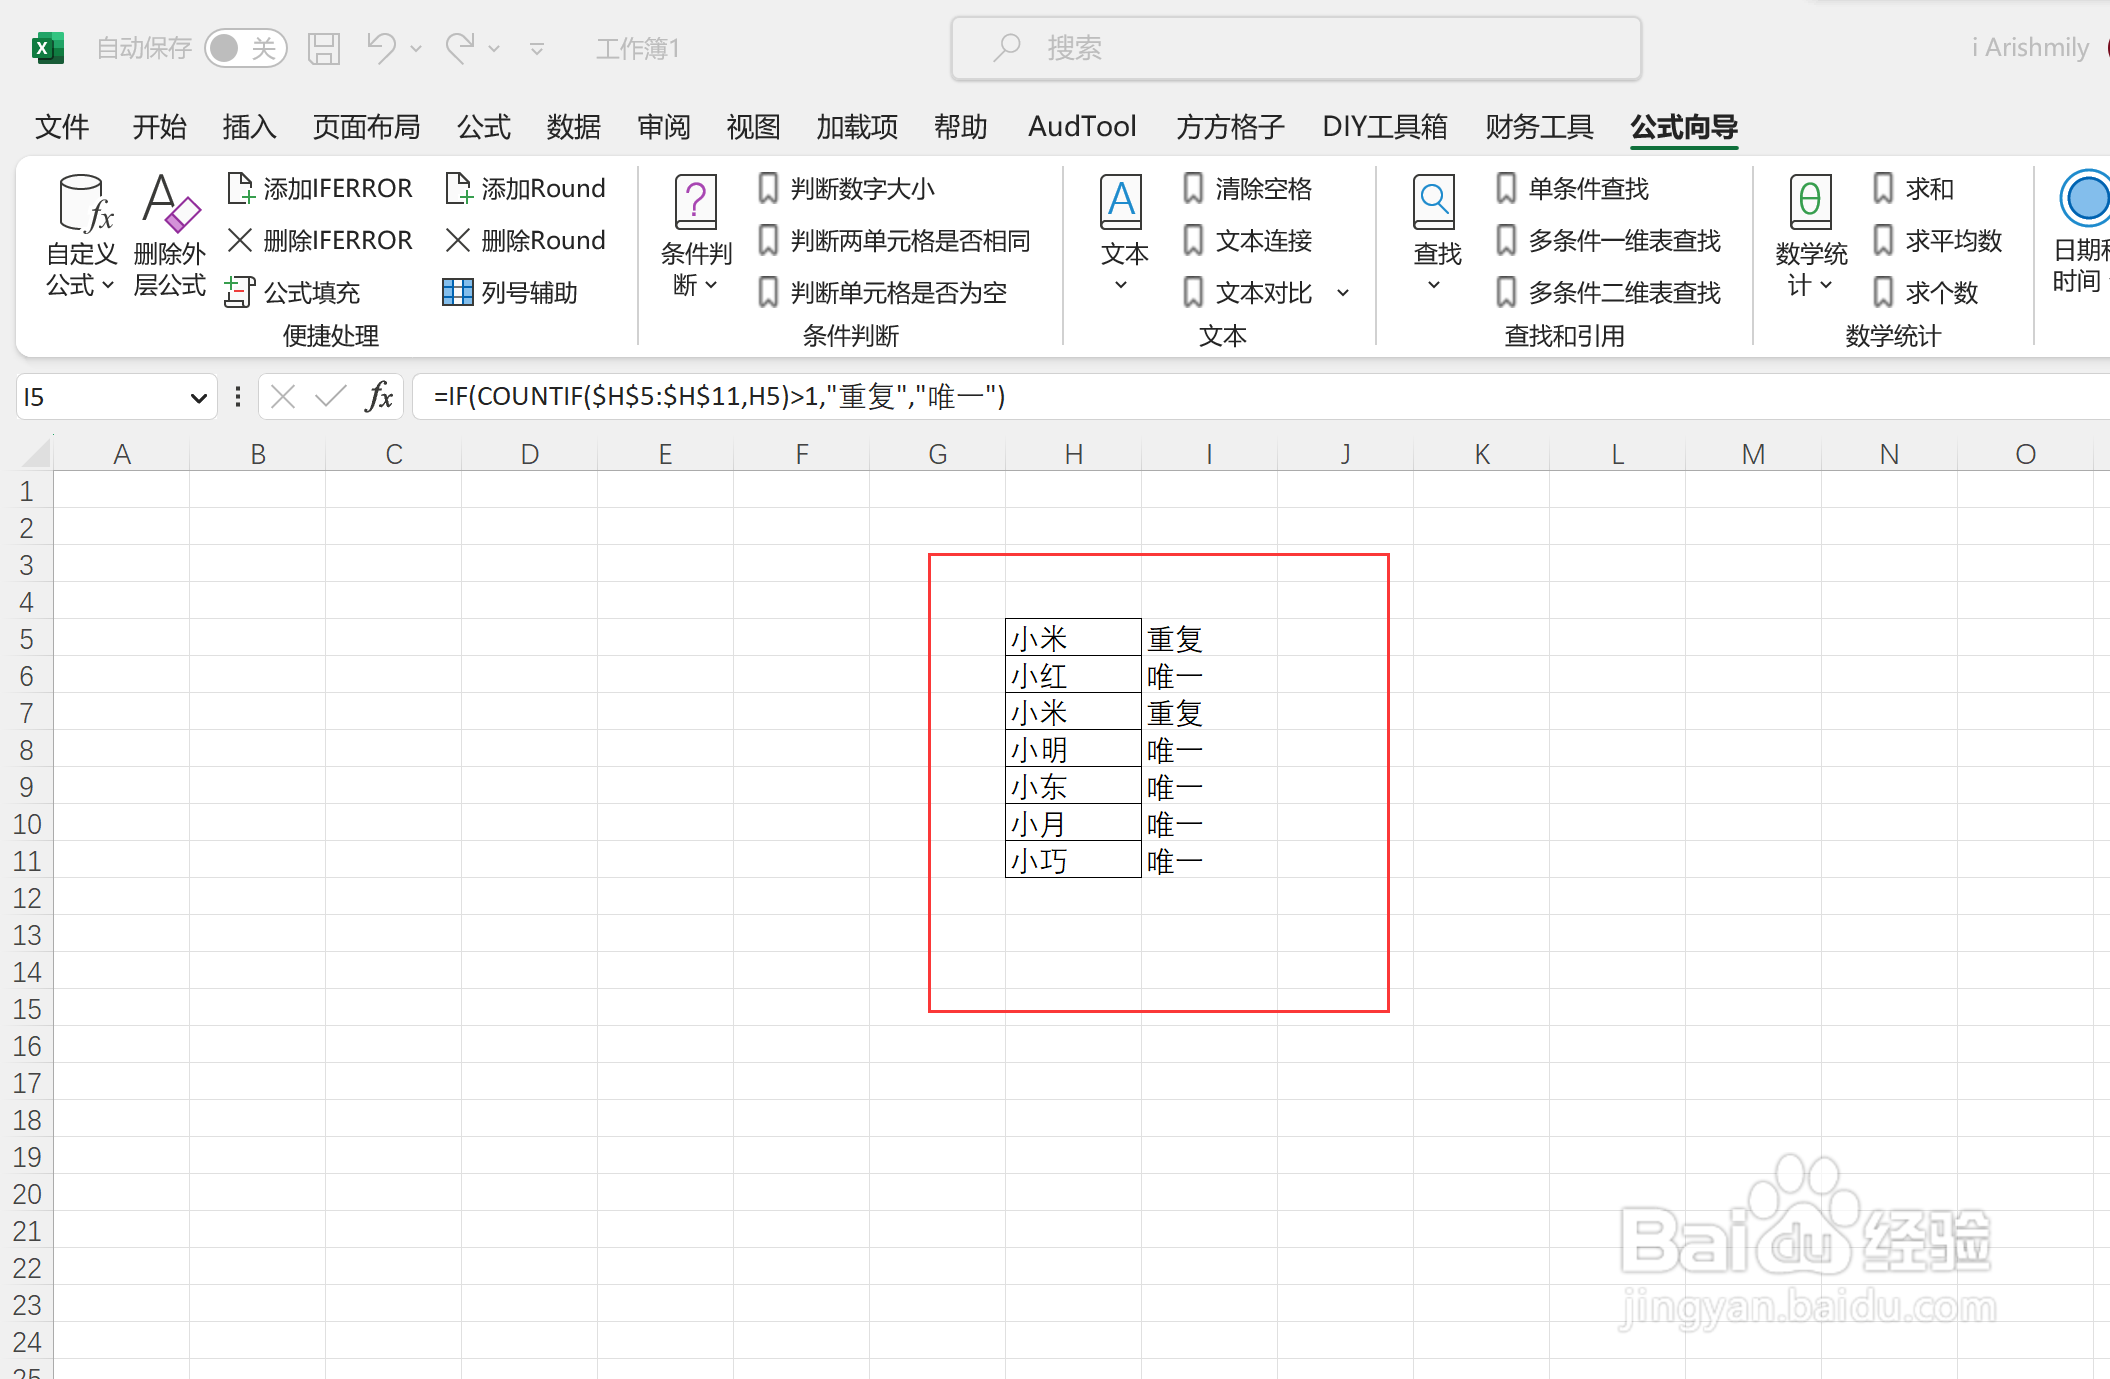The image size is (2110, 1379).
Task: Click the Excel app icon
Action: pos(48,47)
